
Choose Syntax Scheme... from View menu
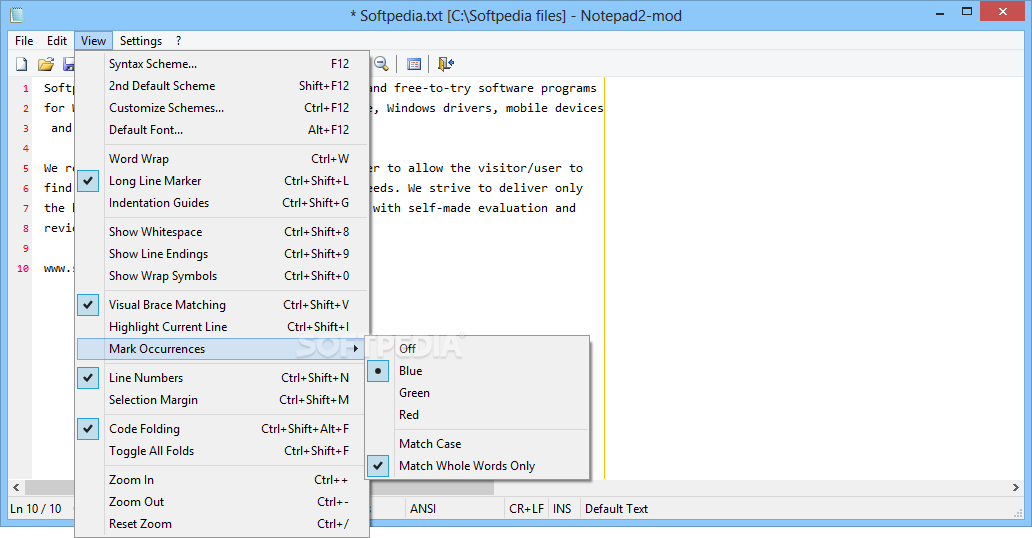pos(222,64)
